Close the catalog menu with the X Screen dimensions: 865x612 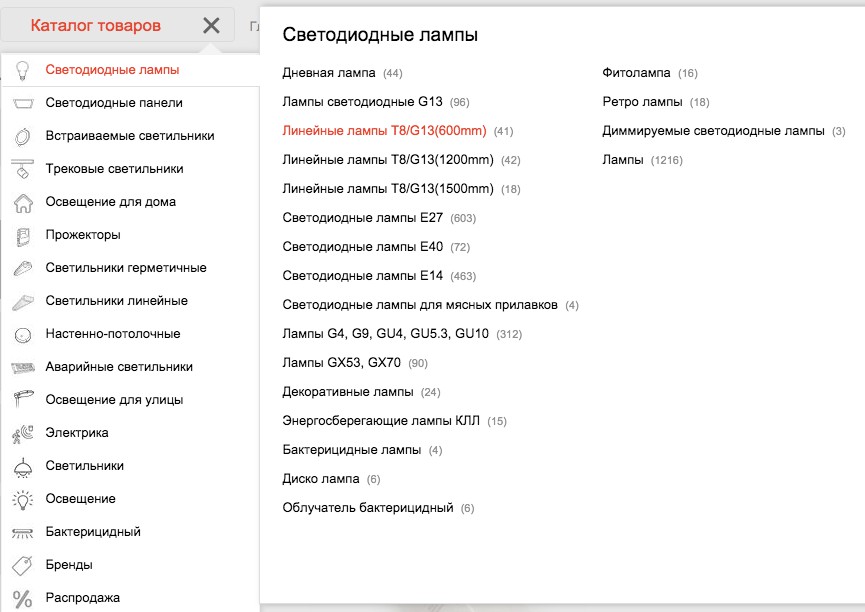pyautogui.click(x=211, y=26)
